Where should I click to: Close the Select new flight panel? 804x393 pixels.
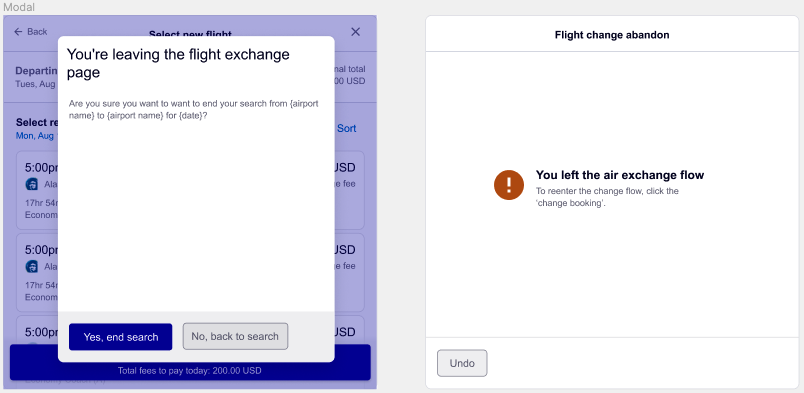[355, 32]
